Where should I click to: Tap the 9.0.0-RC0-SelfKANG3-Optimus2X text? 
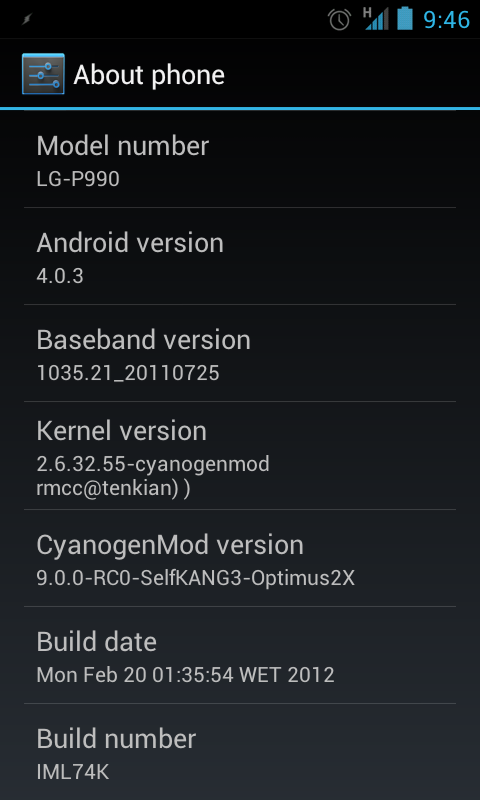pyautogui.click(x=195, y=578)
